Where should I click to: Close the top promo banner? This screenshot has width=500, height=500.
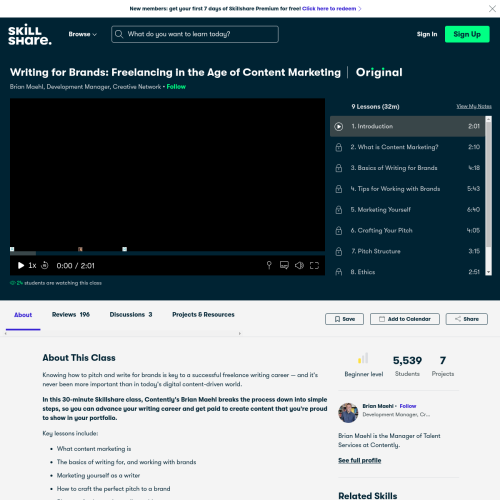point(492,9)
